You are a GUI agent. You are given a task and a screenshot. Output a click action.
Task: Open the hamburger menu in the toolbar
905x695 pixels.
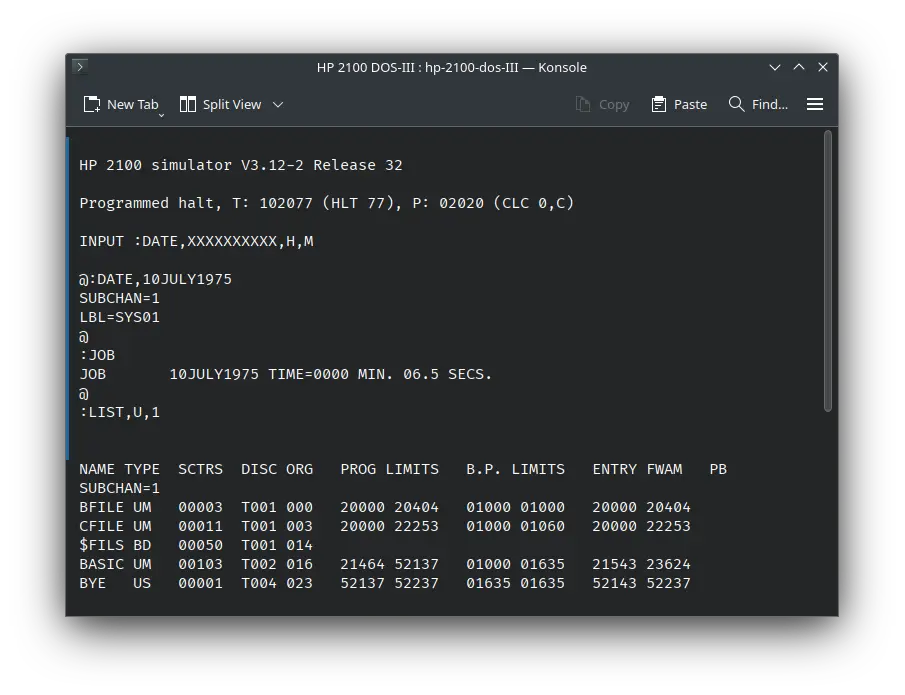[815, 104]
